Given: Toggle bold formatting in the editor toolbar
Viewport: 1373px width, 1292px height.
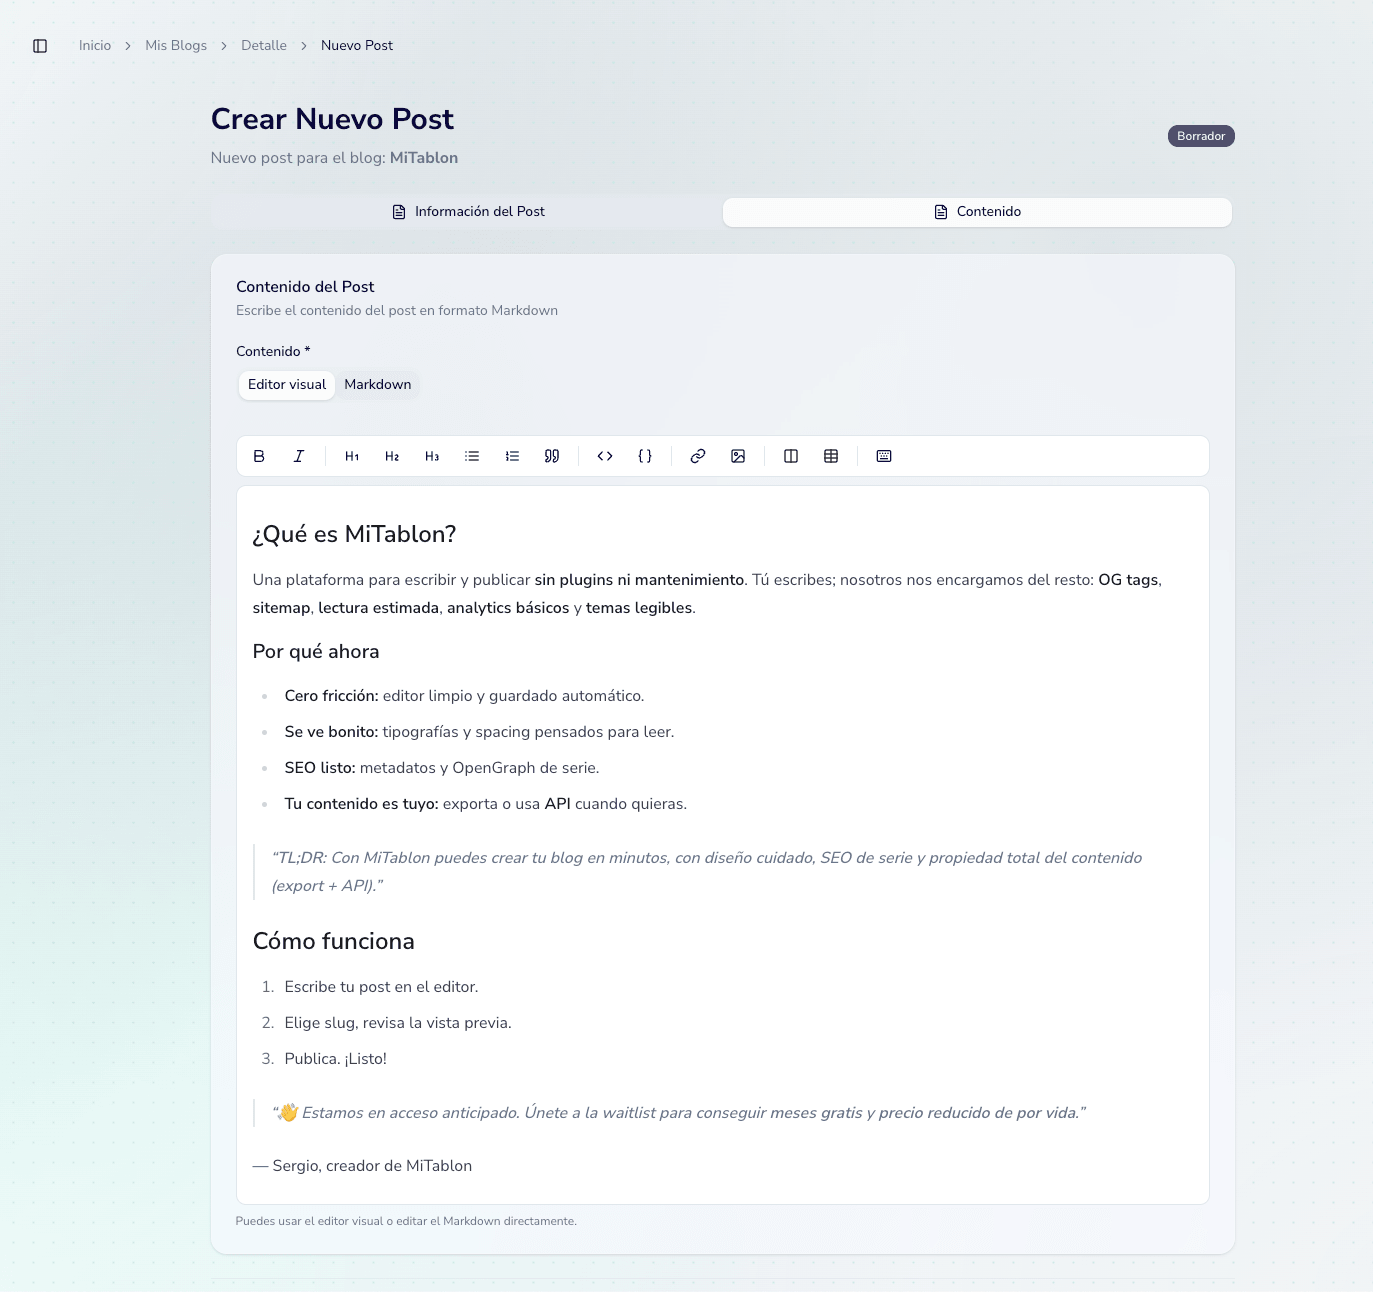Looking at the screenshot, I should tap(259, 456).
